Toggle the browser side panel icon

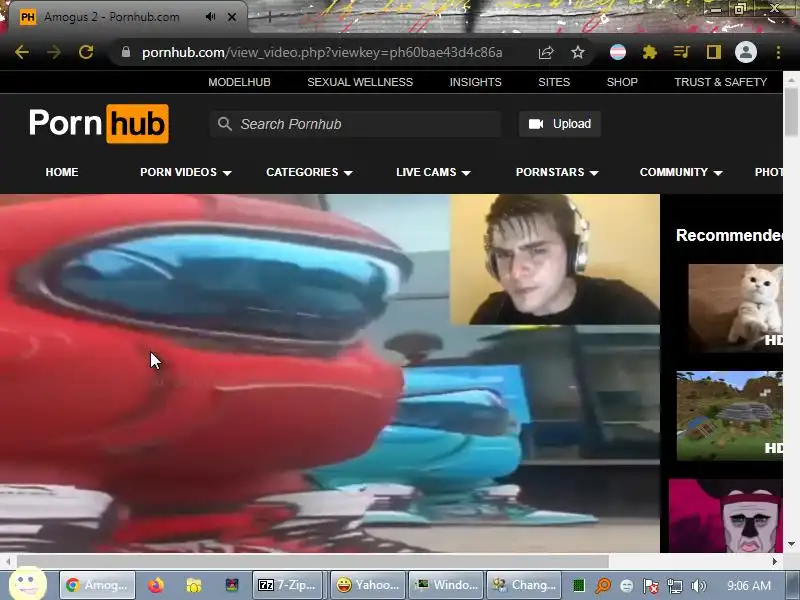click(713, 52)
